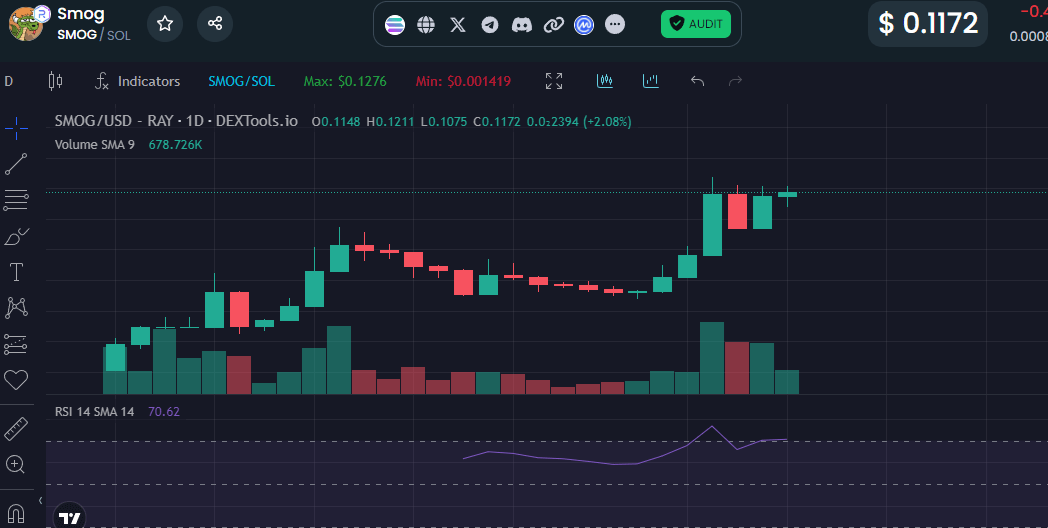Viewport: 1048px width, 528px height.
Task: Open the heart icons tool
Action: pos(16,380)
